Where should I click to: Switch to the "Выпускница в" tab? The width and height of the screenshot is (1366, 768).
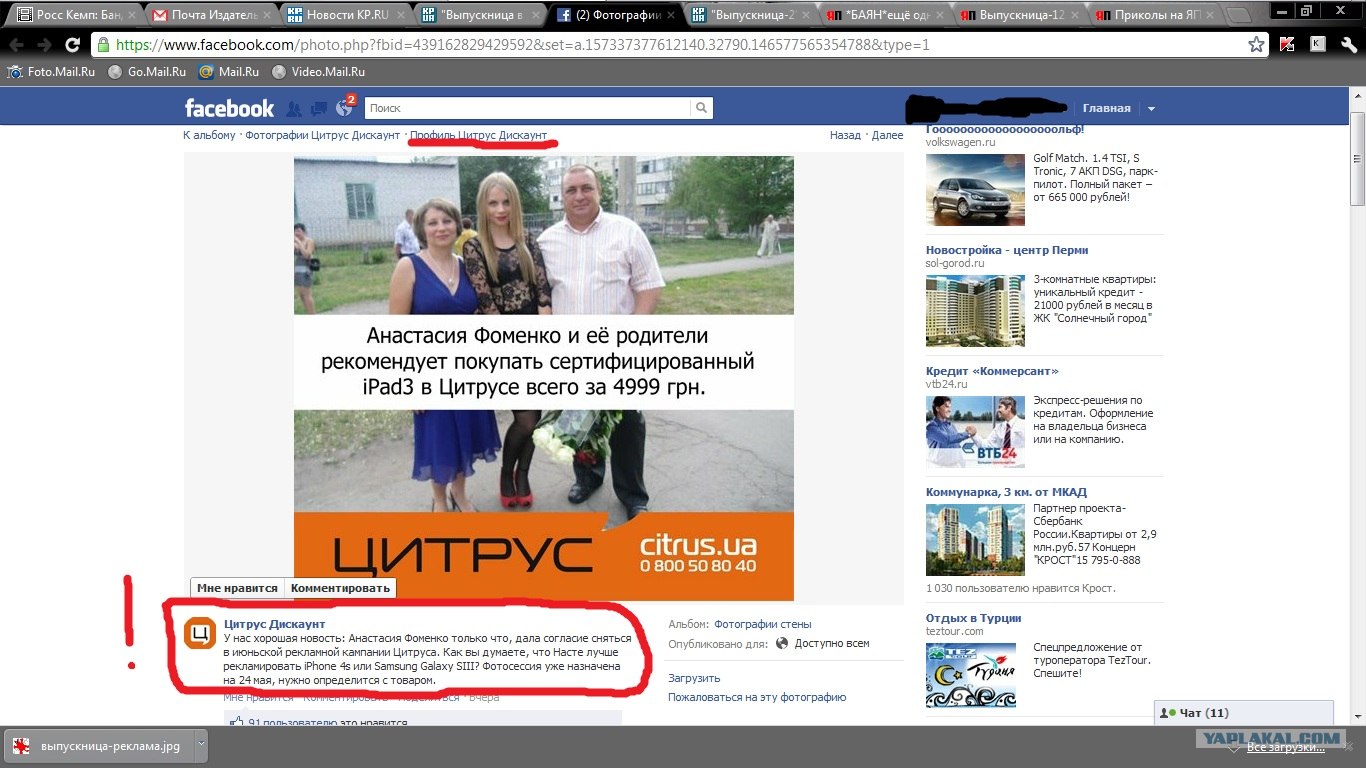pyautogui.click(x=480, y=15)
